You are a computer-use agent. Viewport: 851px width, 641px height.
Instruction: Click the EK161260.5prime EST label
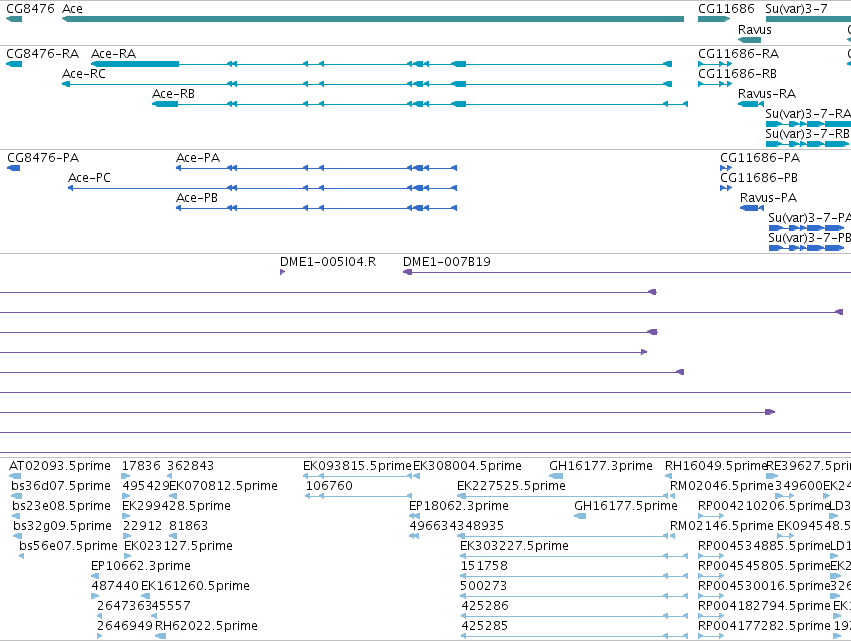click(x=195, y=586)
